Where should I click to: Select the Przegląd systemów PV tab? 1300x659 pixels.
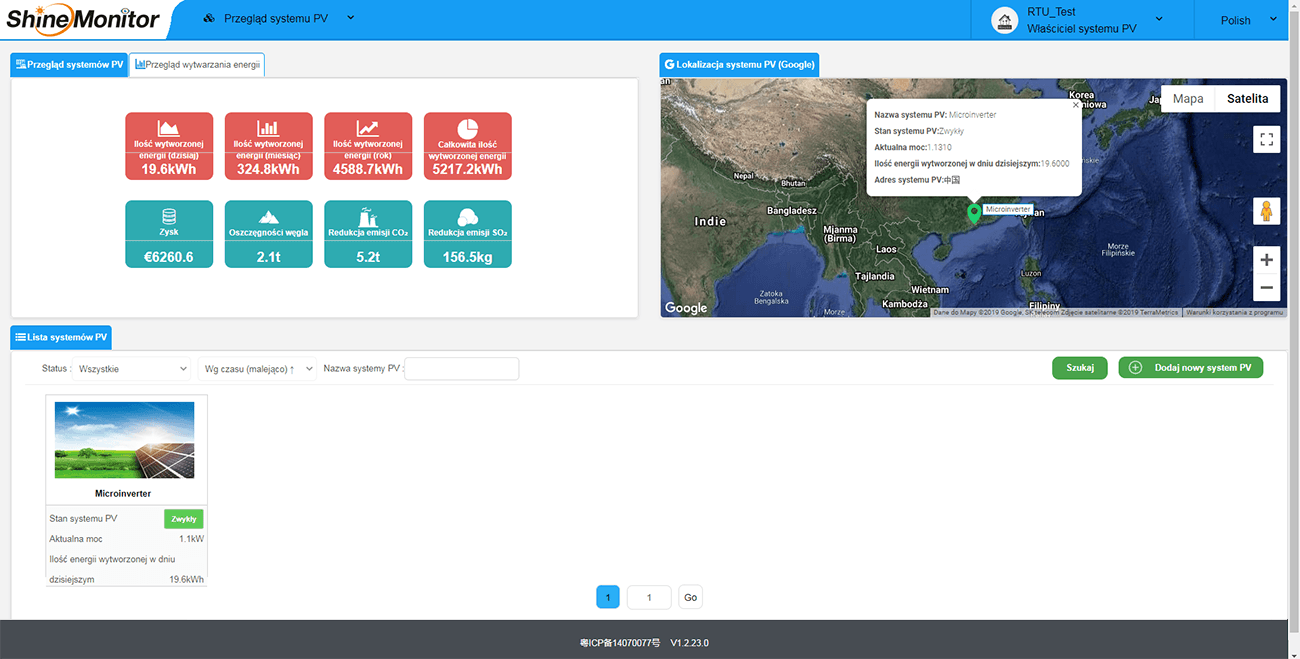69,65
